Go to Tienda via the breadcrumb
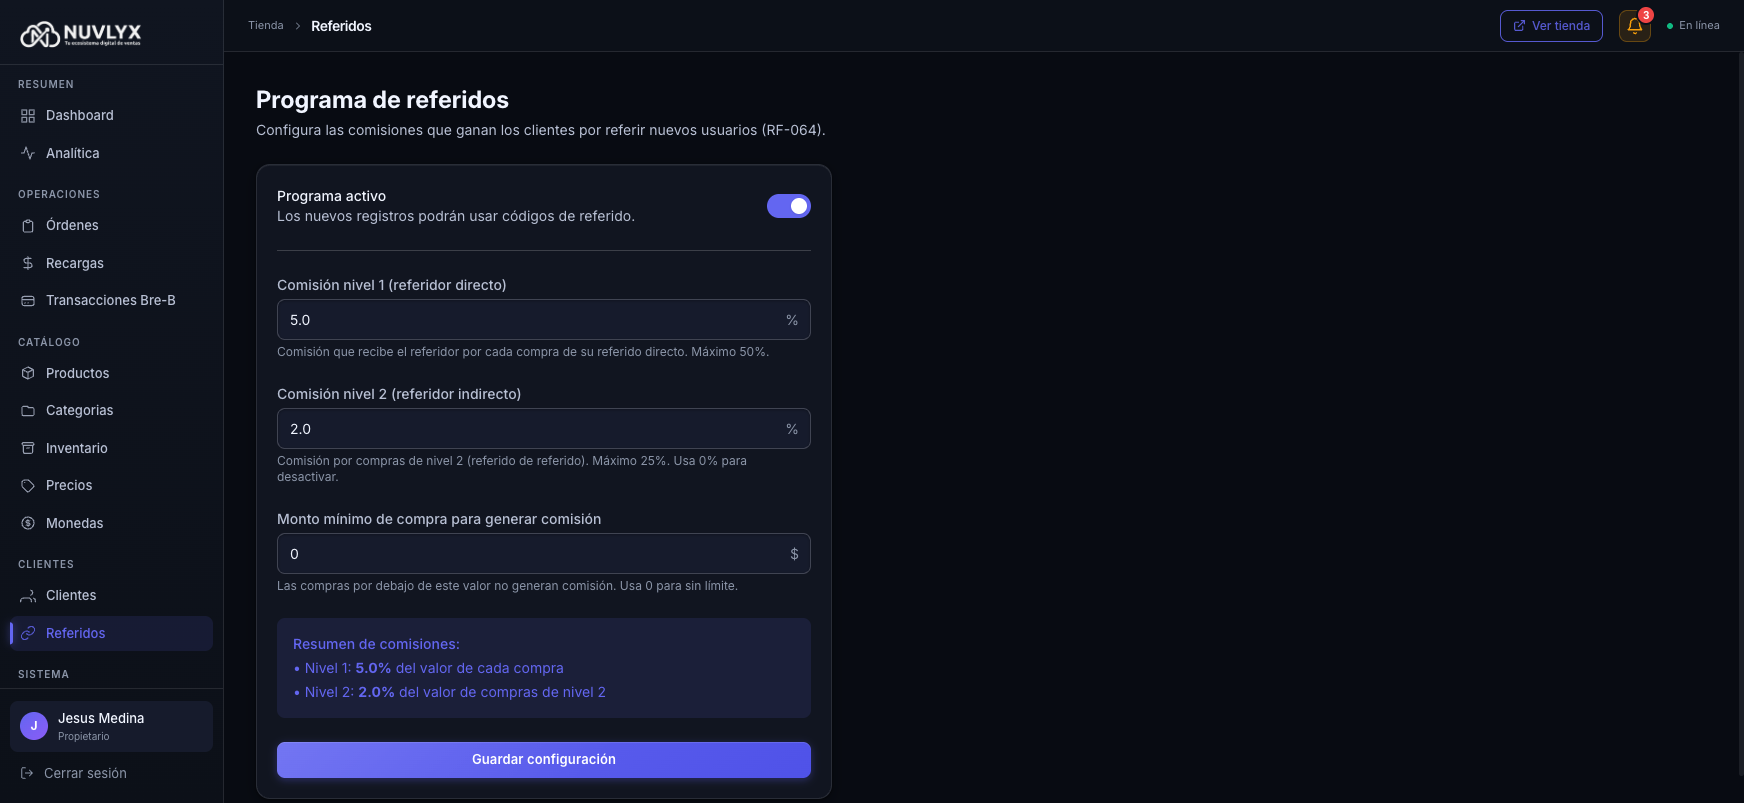 (x=265, y=25)
